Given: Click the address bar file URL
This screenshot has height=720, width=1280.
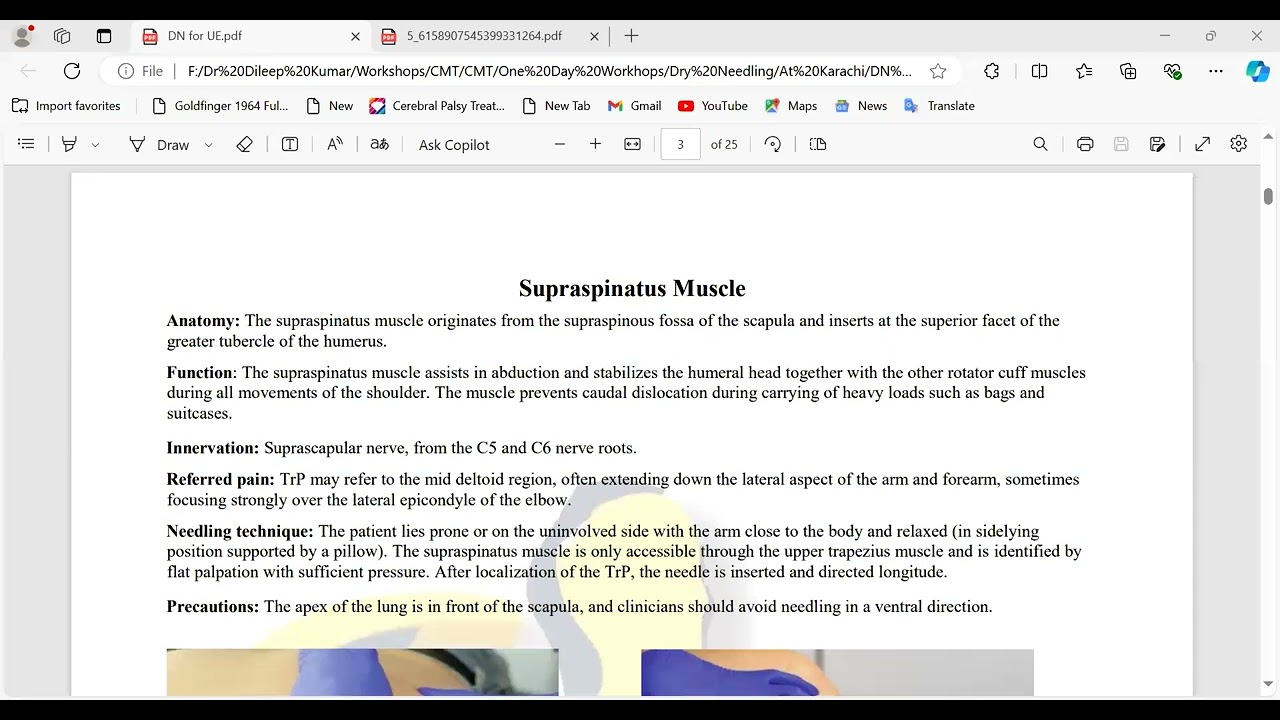Looking at the screenshot, I should pos(550,71).
